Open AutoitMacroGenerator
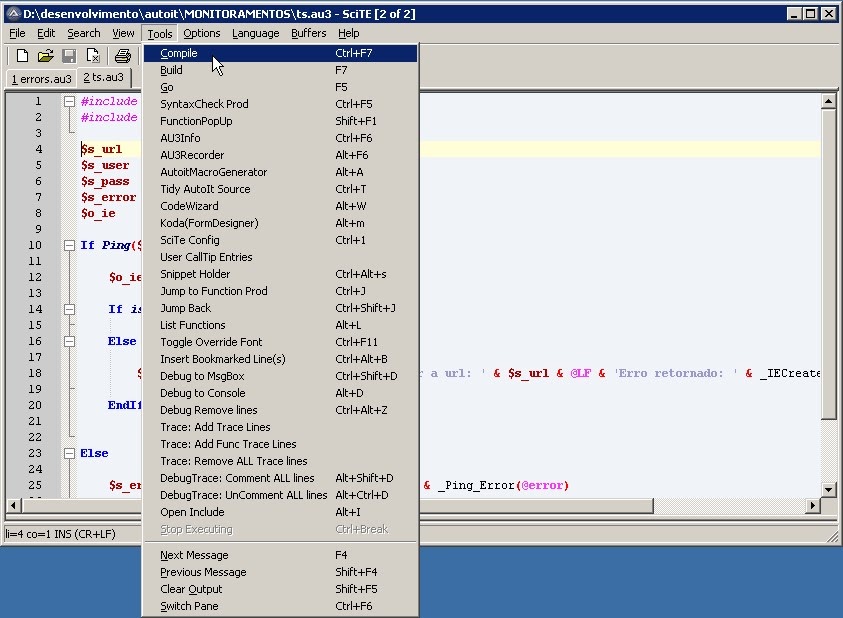843x618 pixels. (x=280, y=172)
